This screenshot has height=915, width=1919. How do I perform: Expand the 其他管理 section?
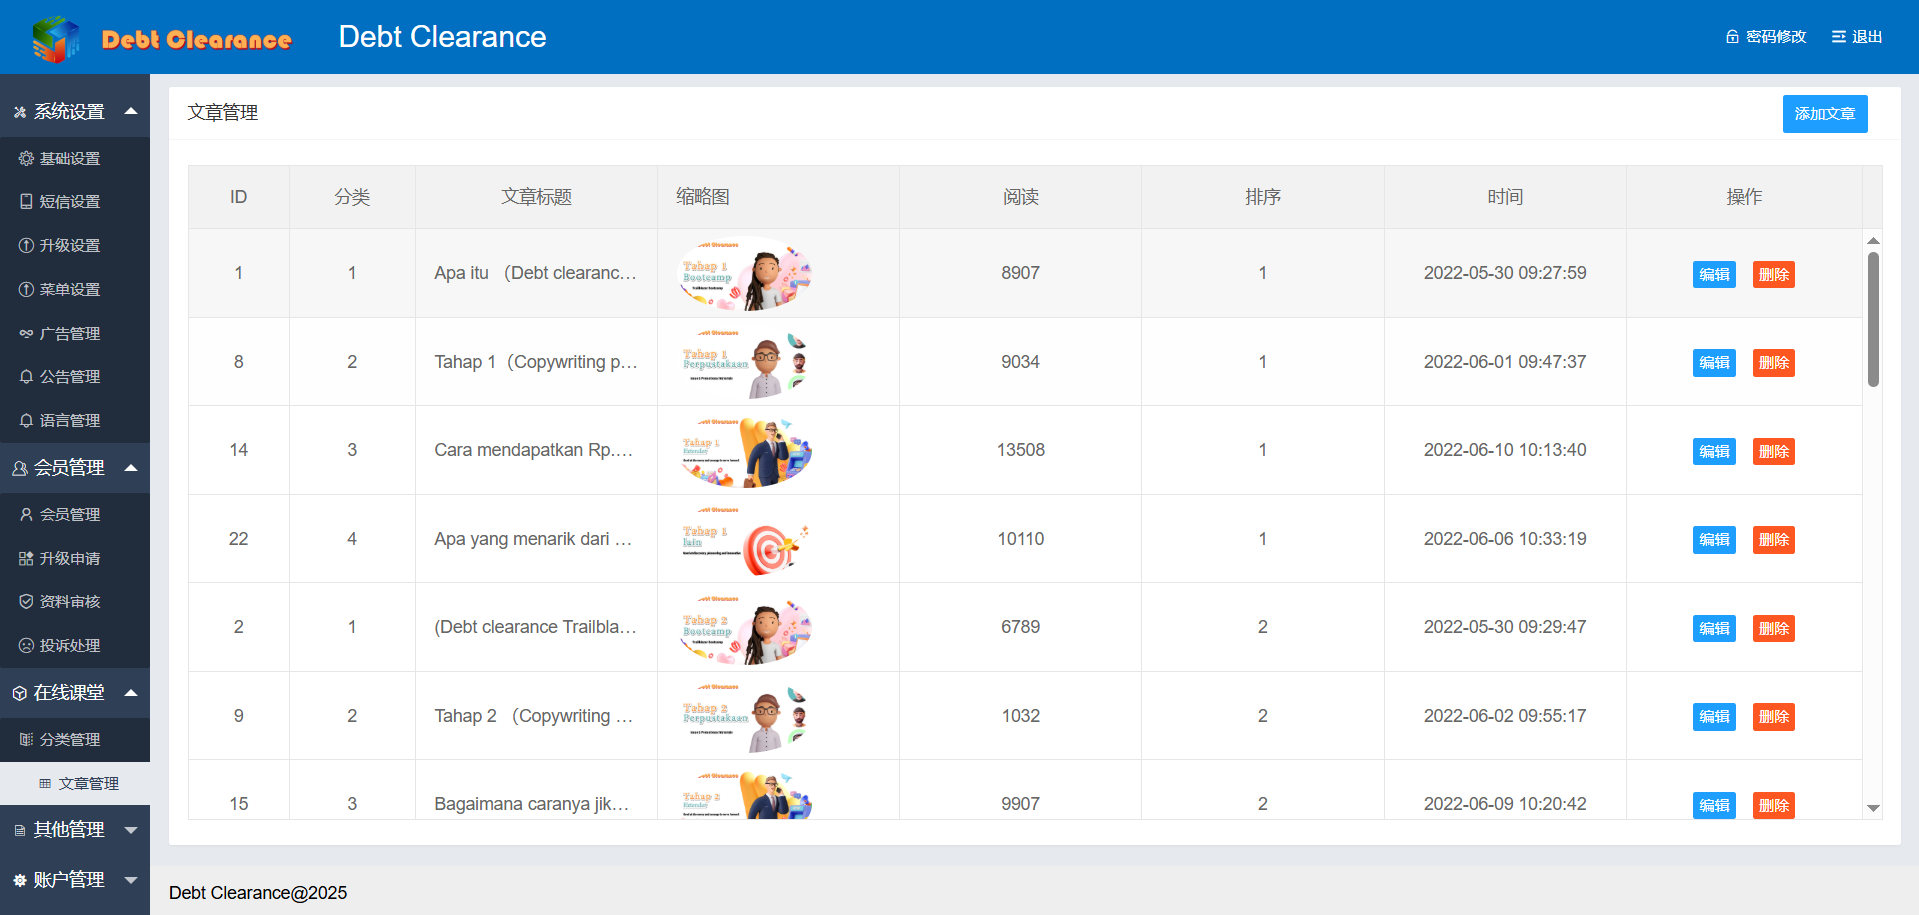pyautogui.click(x=131, y=830)
